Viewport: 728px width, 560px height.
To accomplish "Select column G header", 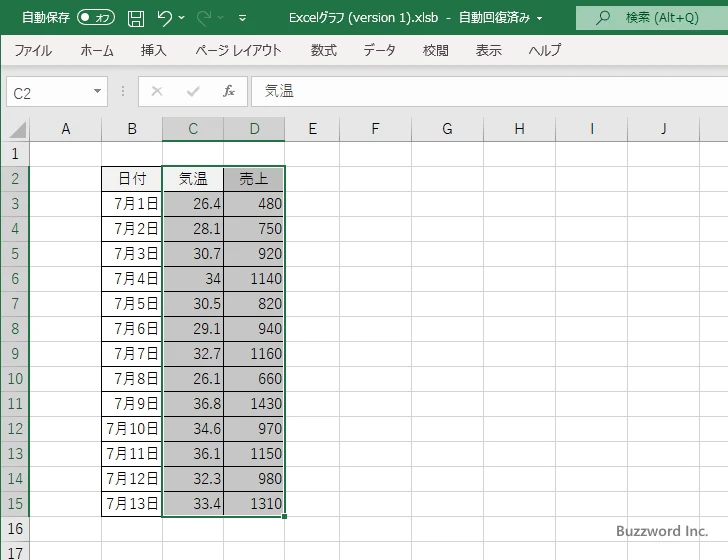I will pyautogui.click(x=447, y=129).
